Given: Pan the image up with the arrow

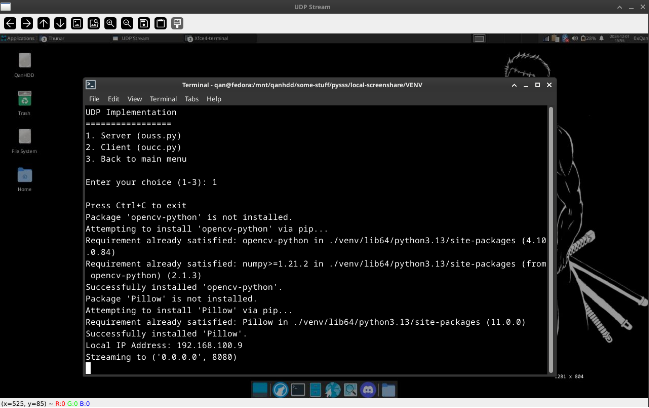Looking at the screenshot, I should (x=43, y=23).
